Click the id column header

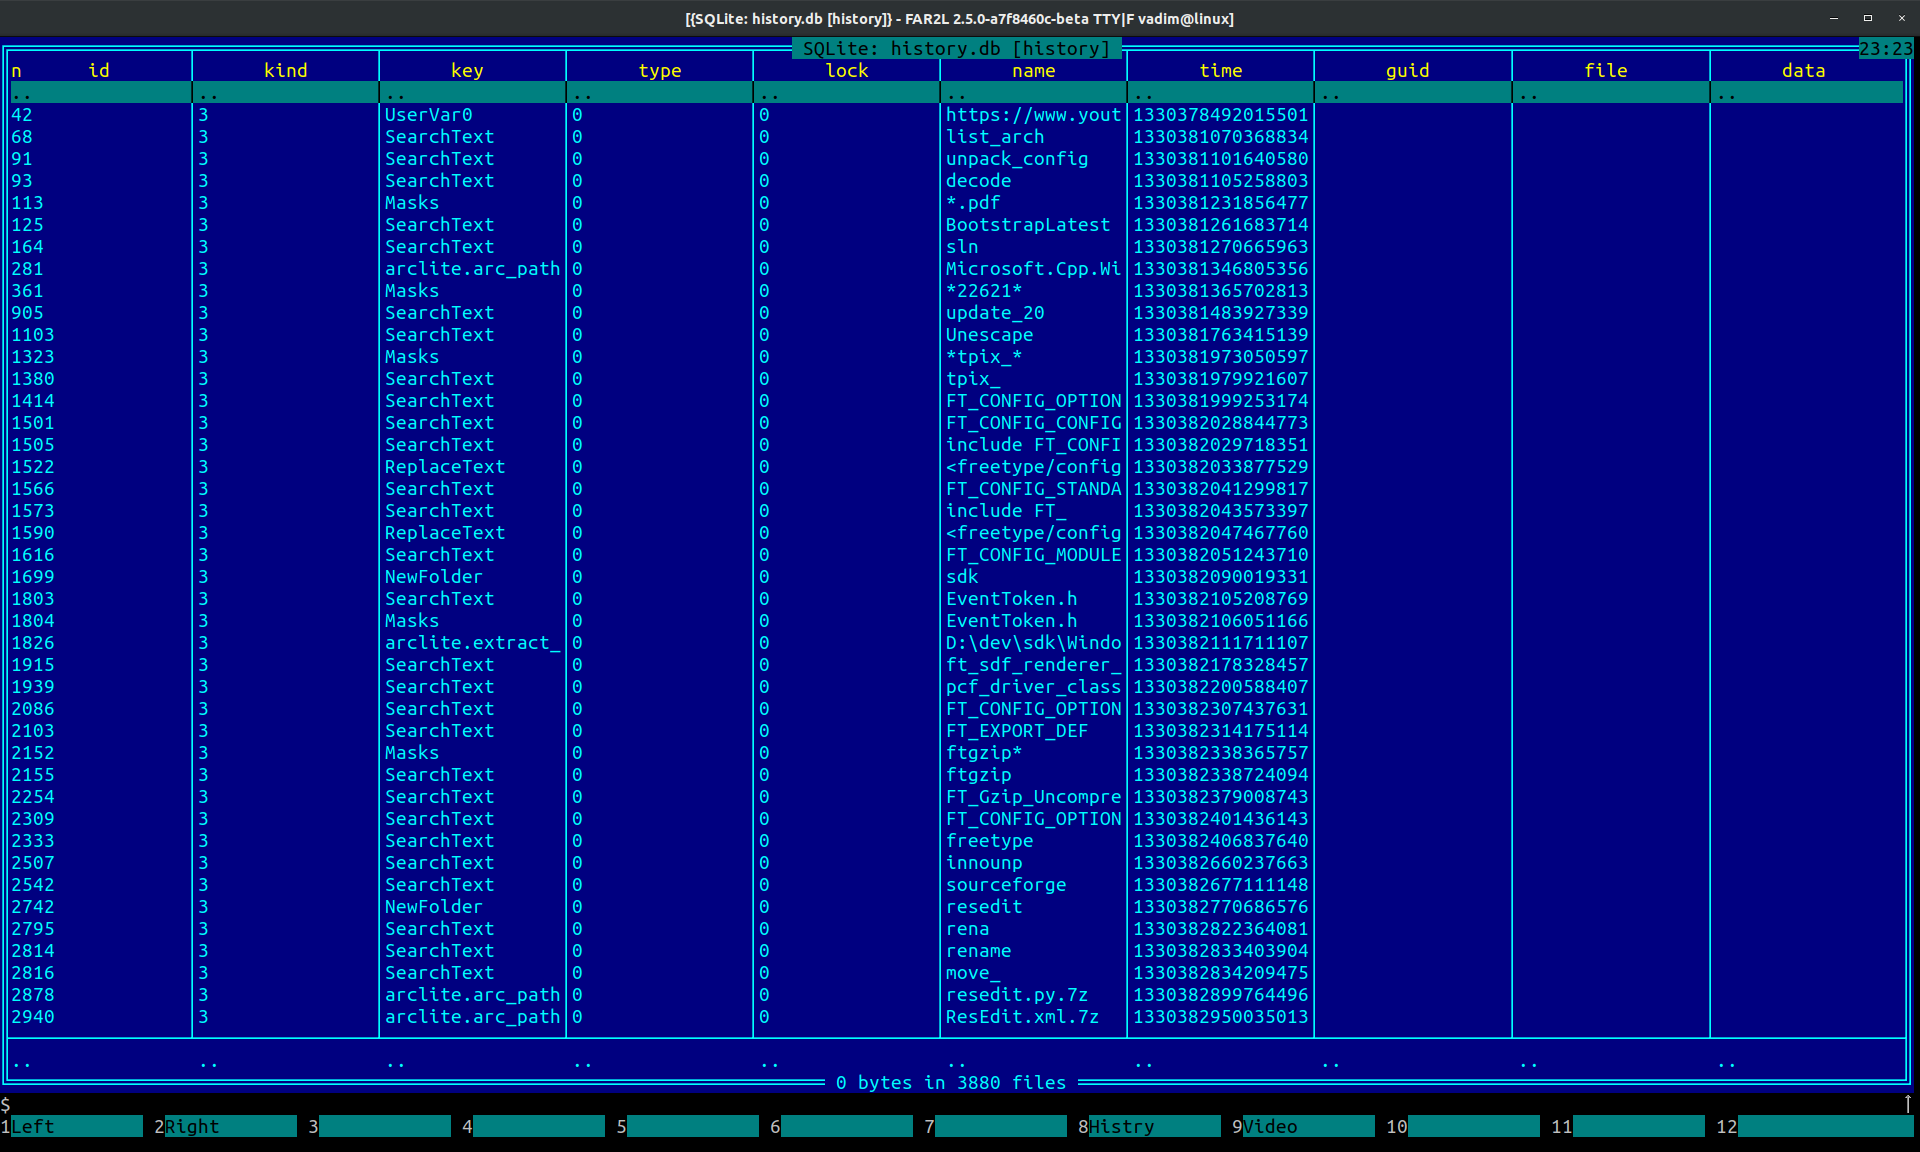[99, 70]
